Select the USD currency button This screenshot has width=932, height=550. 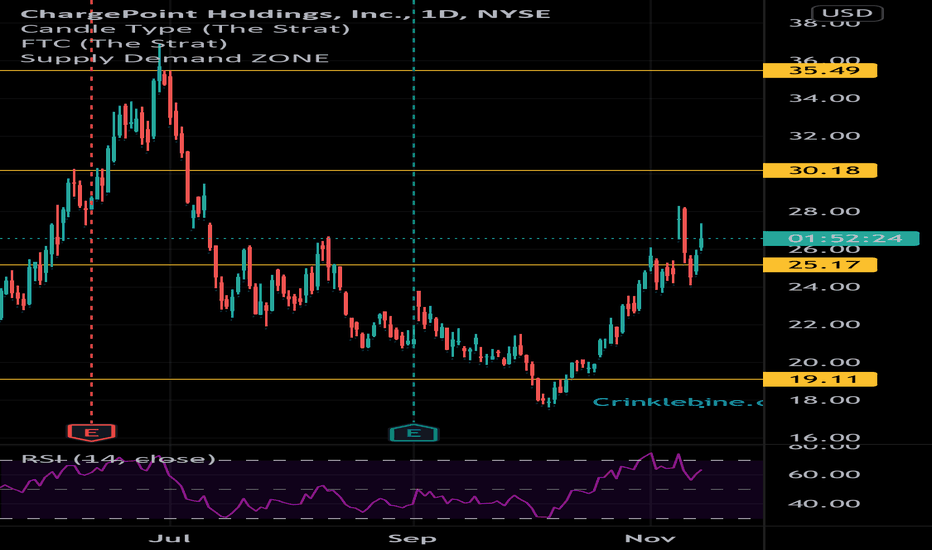(x=847, y=12)
